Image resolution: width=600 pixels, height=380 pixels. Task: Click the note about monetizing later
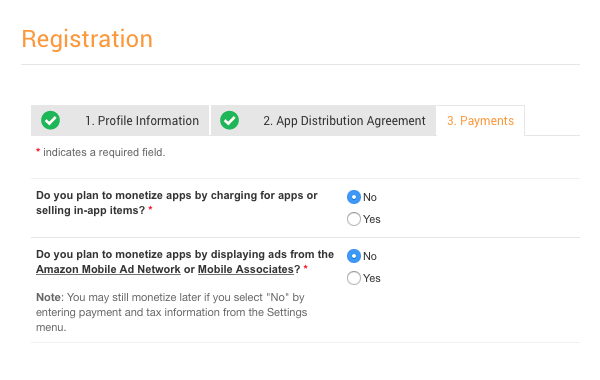[171, 312]
